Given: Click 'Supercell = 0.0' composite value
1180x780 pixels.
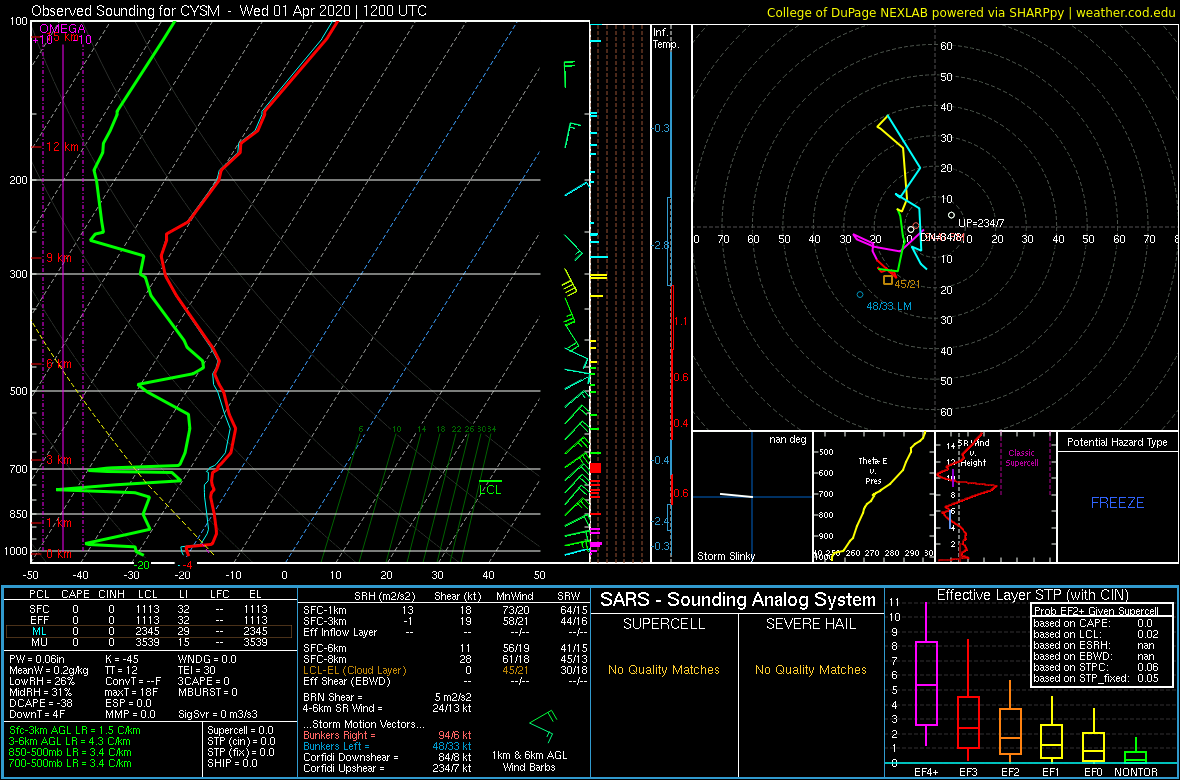Looking at the screenshot, I should coord(241,730).
